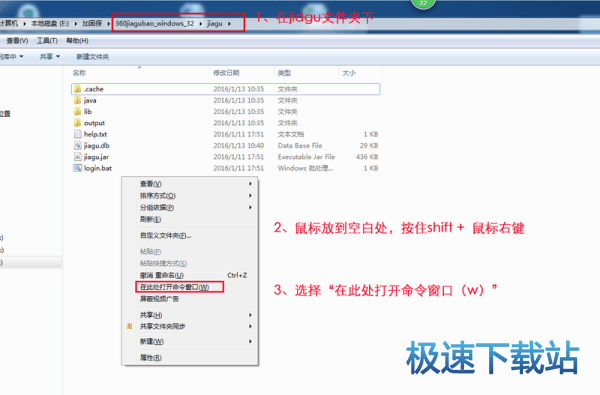Click the 加固保 breadcrumb segment
The image size is (600, 395).
[92, 24]
